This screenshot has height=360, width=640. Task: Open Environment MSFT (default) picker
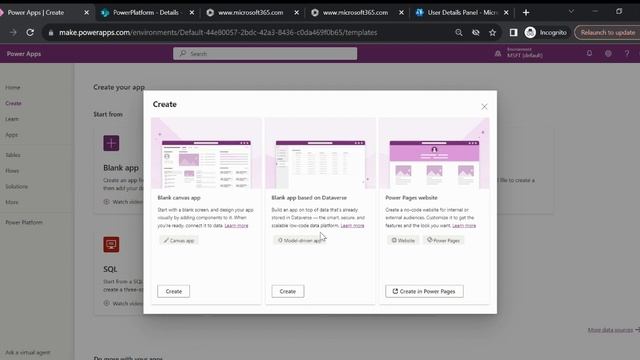tap(519, 53)
